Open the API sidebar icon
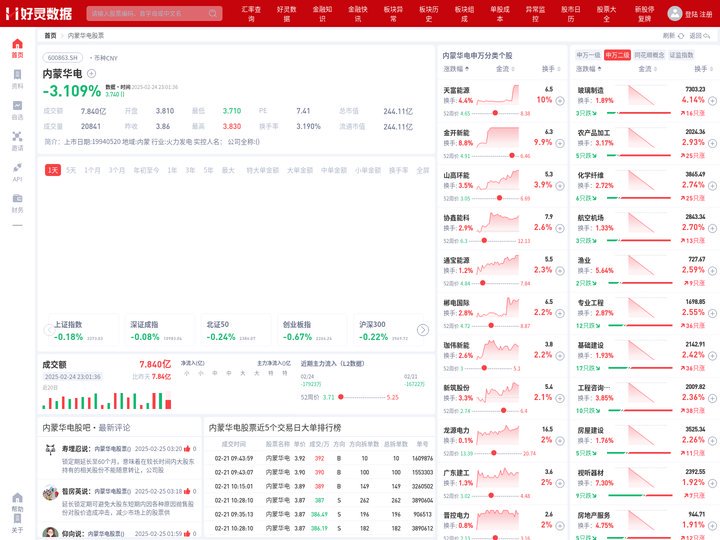This screenshot has height=540, width=720. (x=17, y=167)
